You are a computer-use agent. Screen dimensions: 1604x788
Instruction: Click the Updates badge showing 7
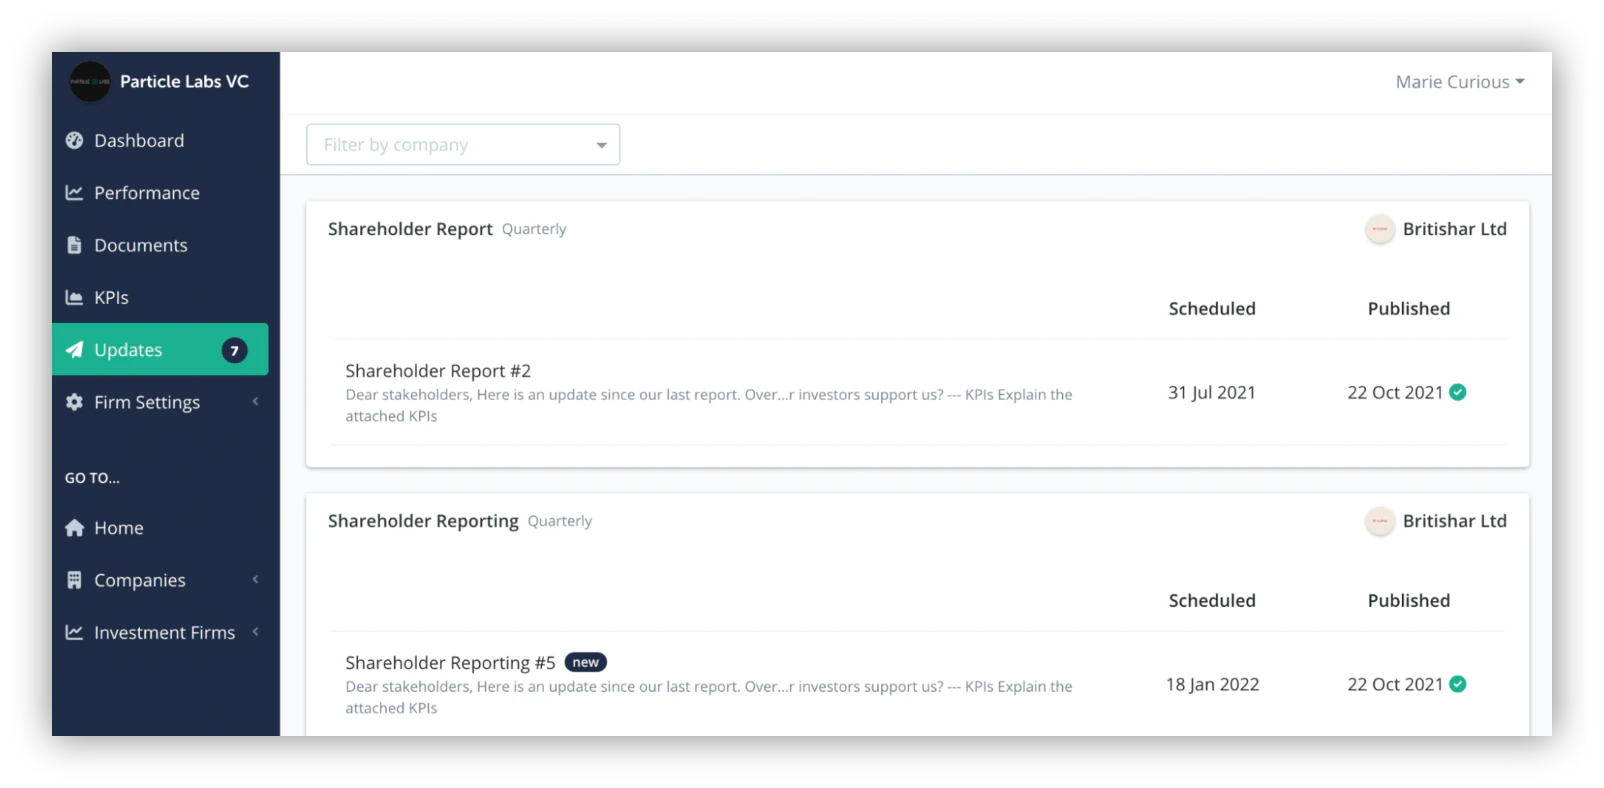click(x=234, y=350)
